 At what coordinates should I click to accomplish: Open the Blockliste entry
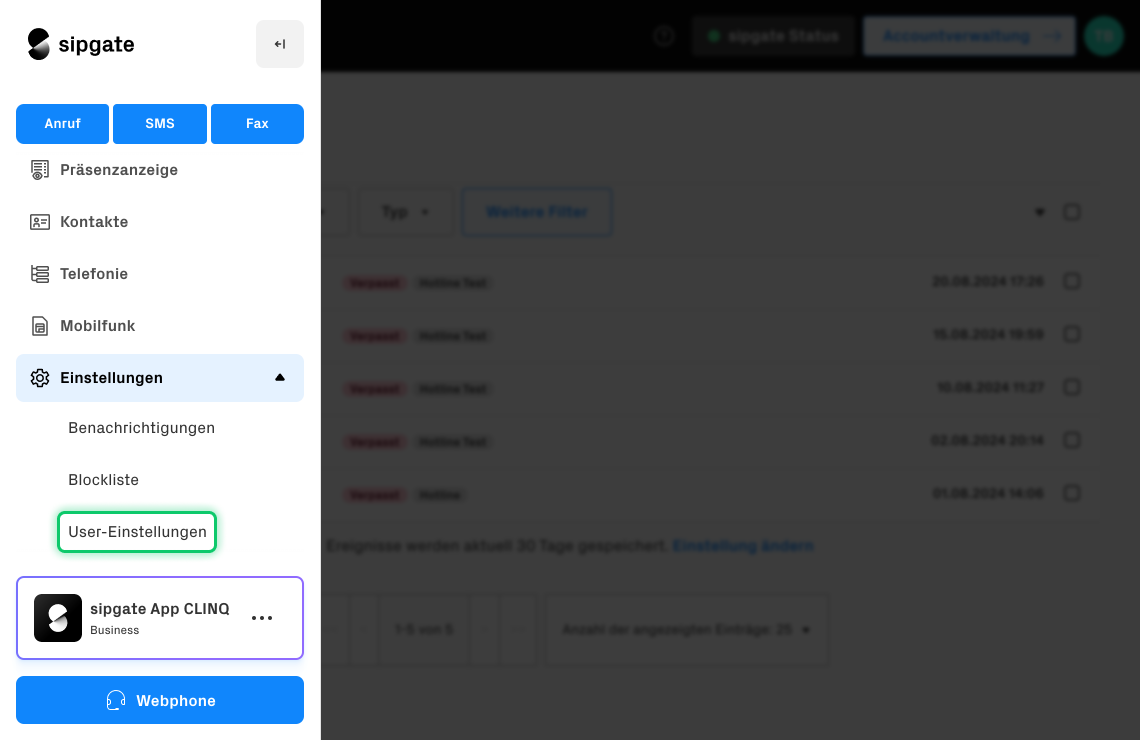click(103, 480)
